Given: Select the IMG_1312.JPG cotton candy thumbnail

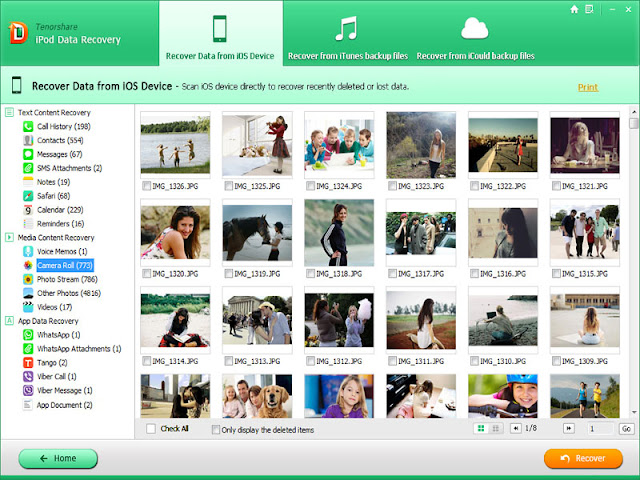Looking at the screenshot, I should (339, 320).
